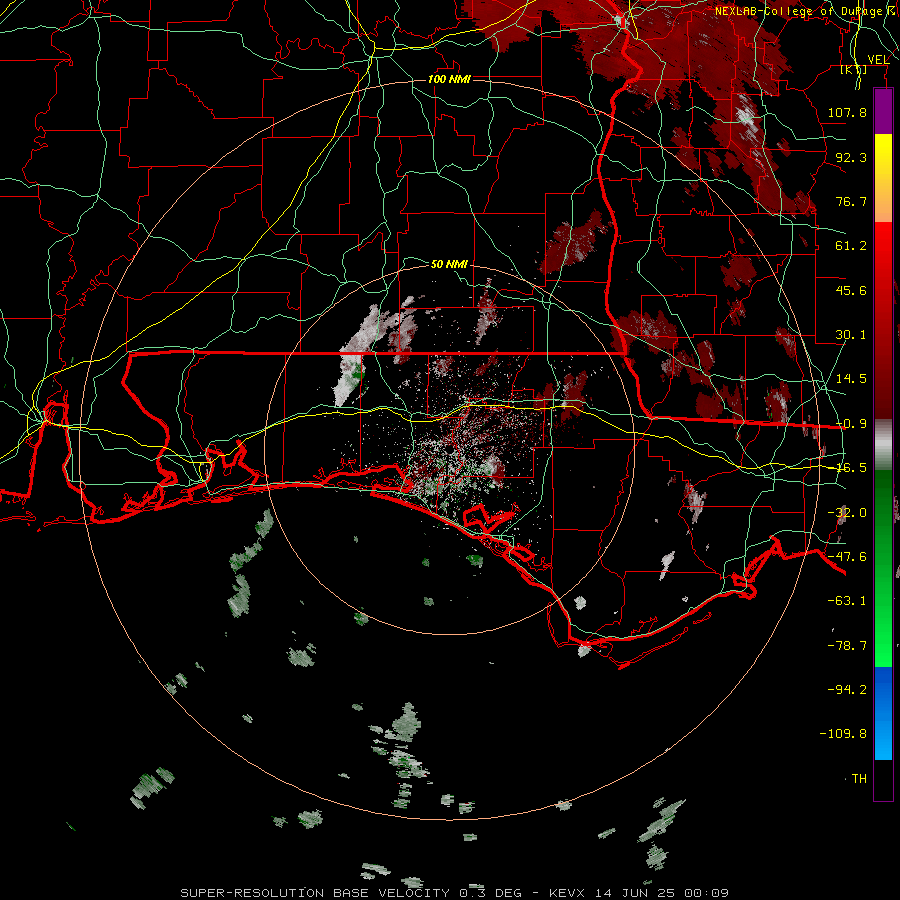Select the -109.8 legend value
Screen dimensions: 900x900
click(x=843, y=734)
